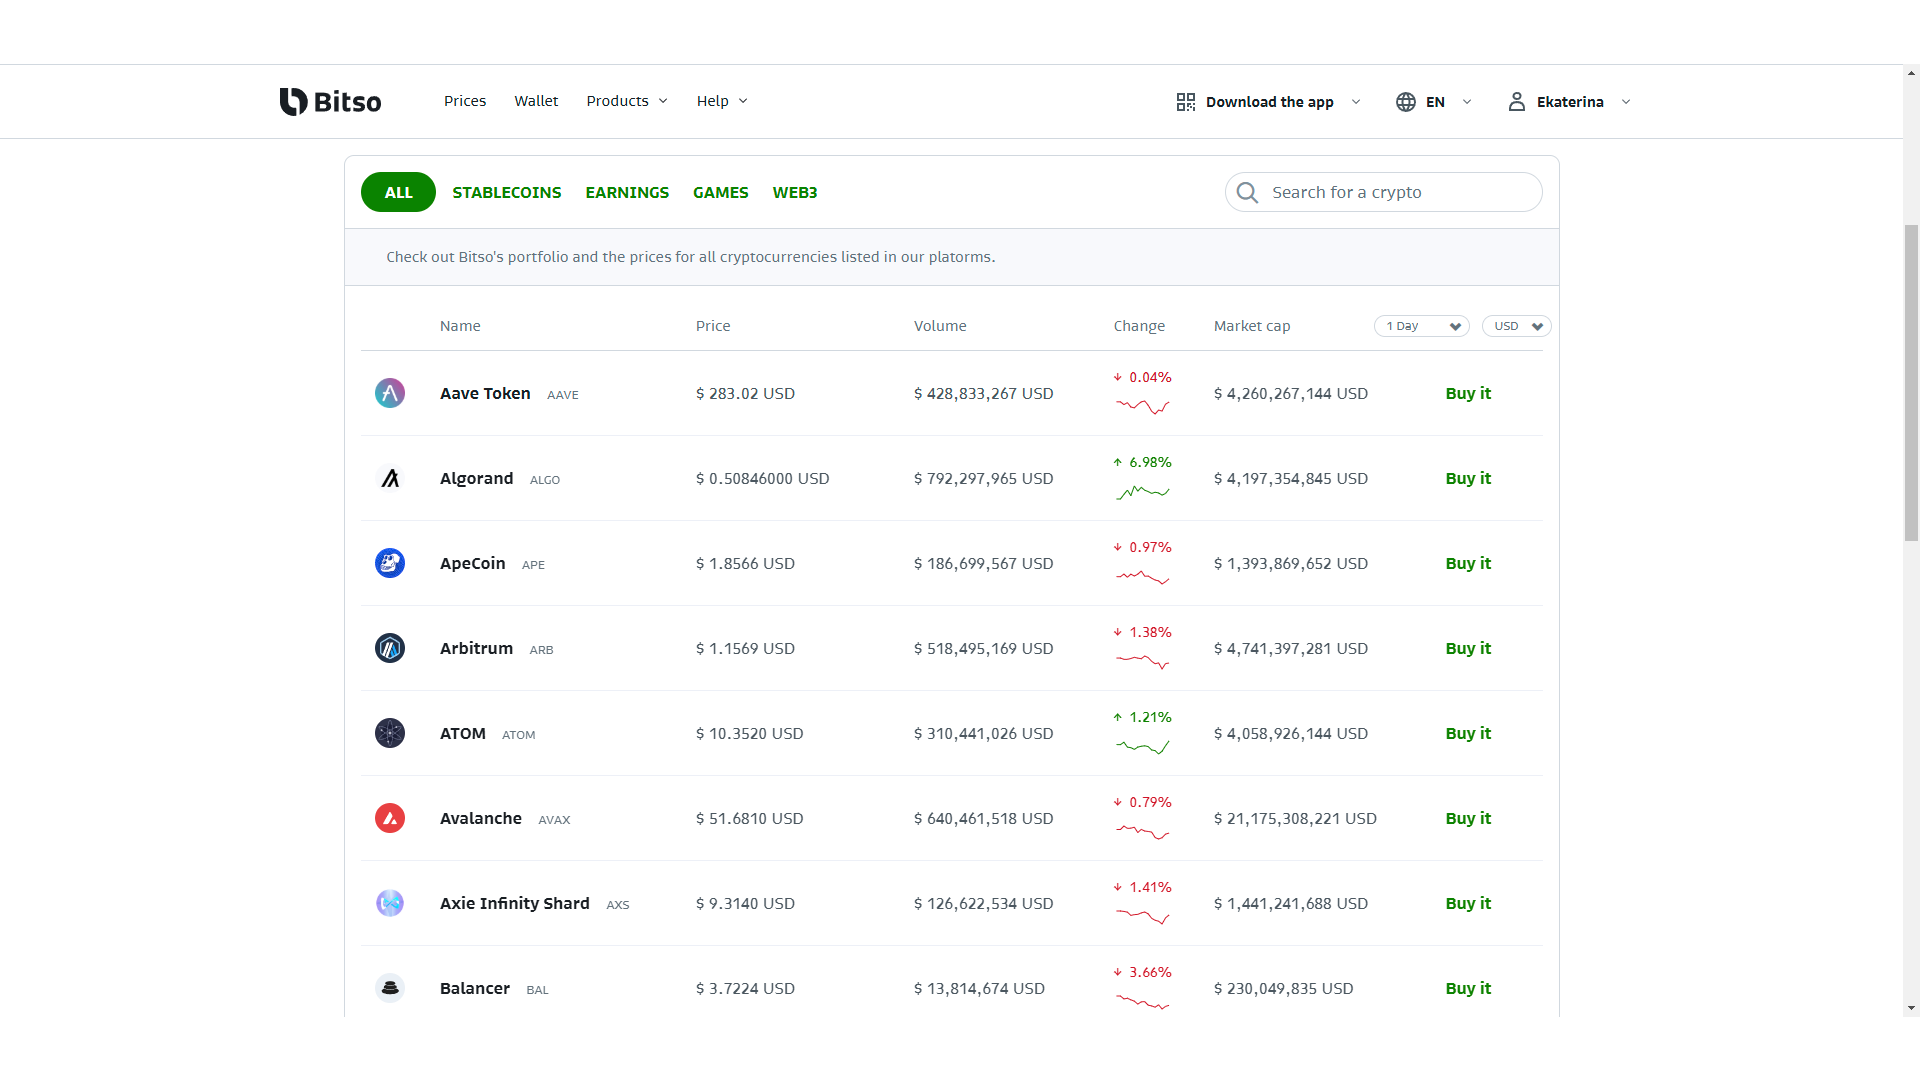Viewport: 1920px width, 1080px height.
Task: Click Axie Infinity Shard sparkline chart
Action: tap(1143, 916)
